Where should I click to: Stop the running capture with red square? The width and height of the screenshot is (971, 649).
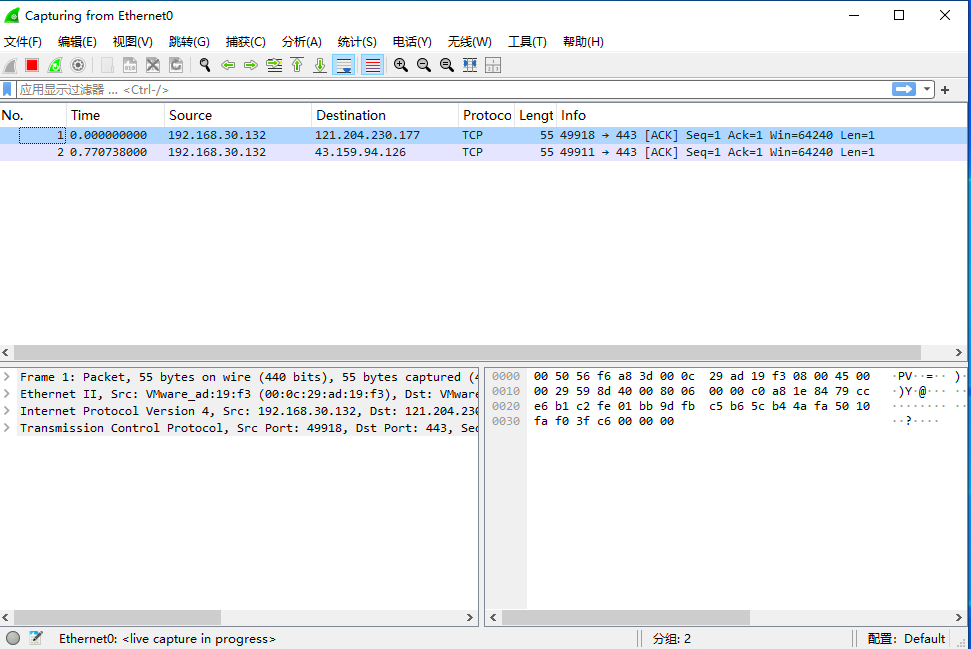[x=32, y=65]
